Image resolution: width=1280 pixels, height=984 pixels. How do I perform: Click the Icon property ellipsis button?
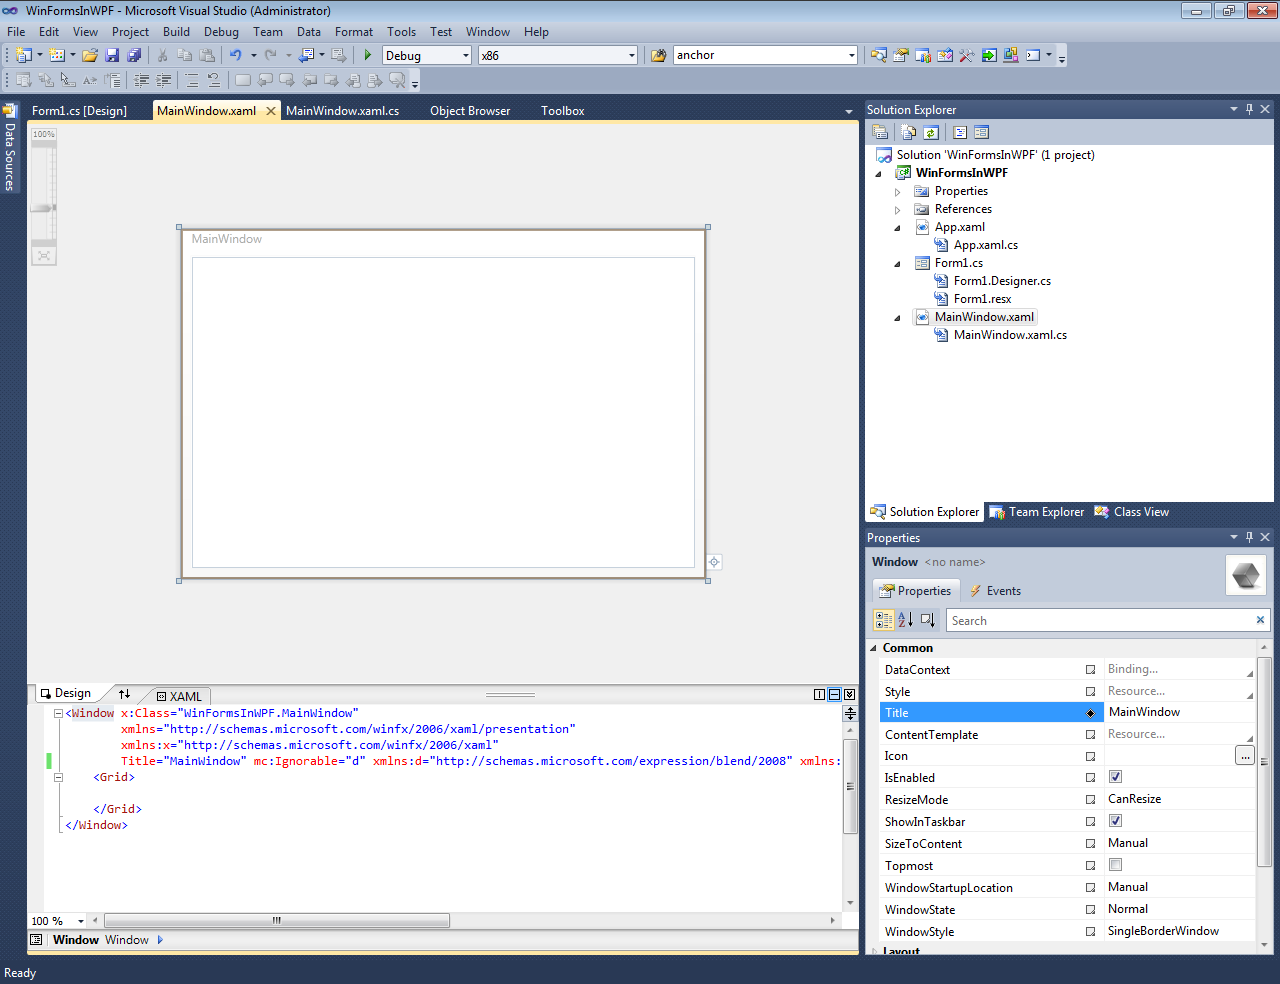click(1244, 756)
